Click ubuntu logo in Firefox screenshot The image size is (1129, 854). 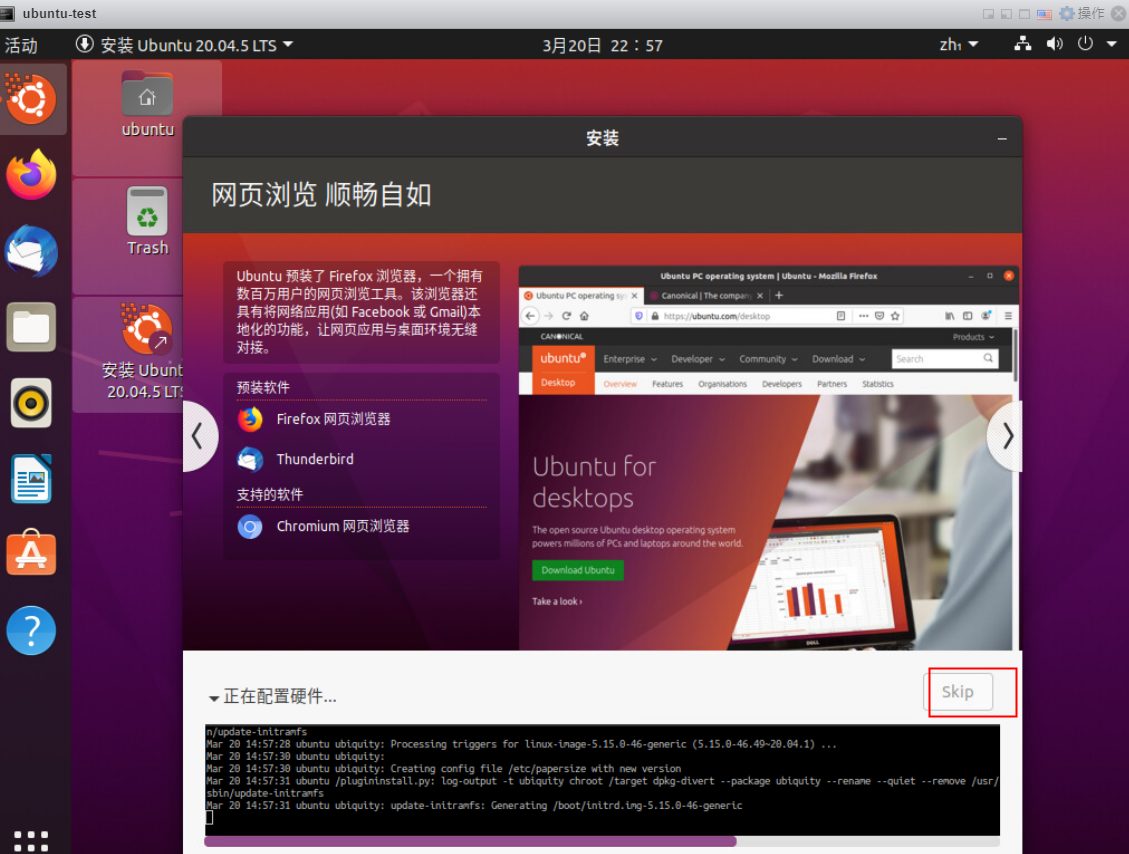tap(563, 359)
